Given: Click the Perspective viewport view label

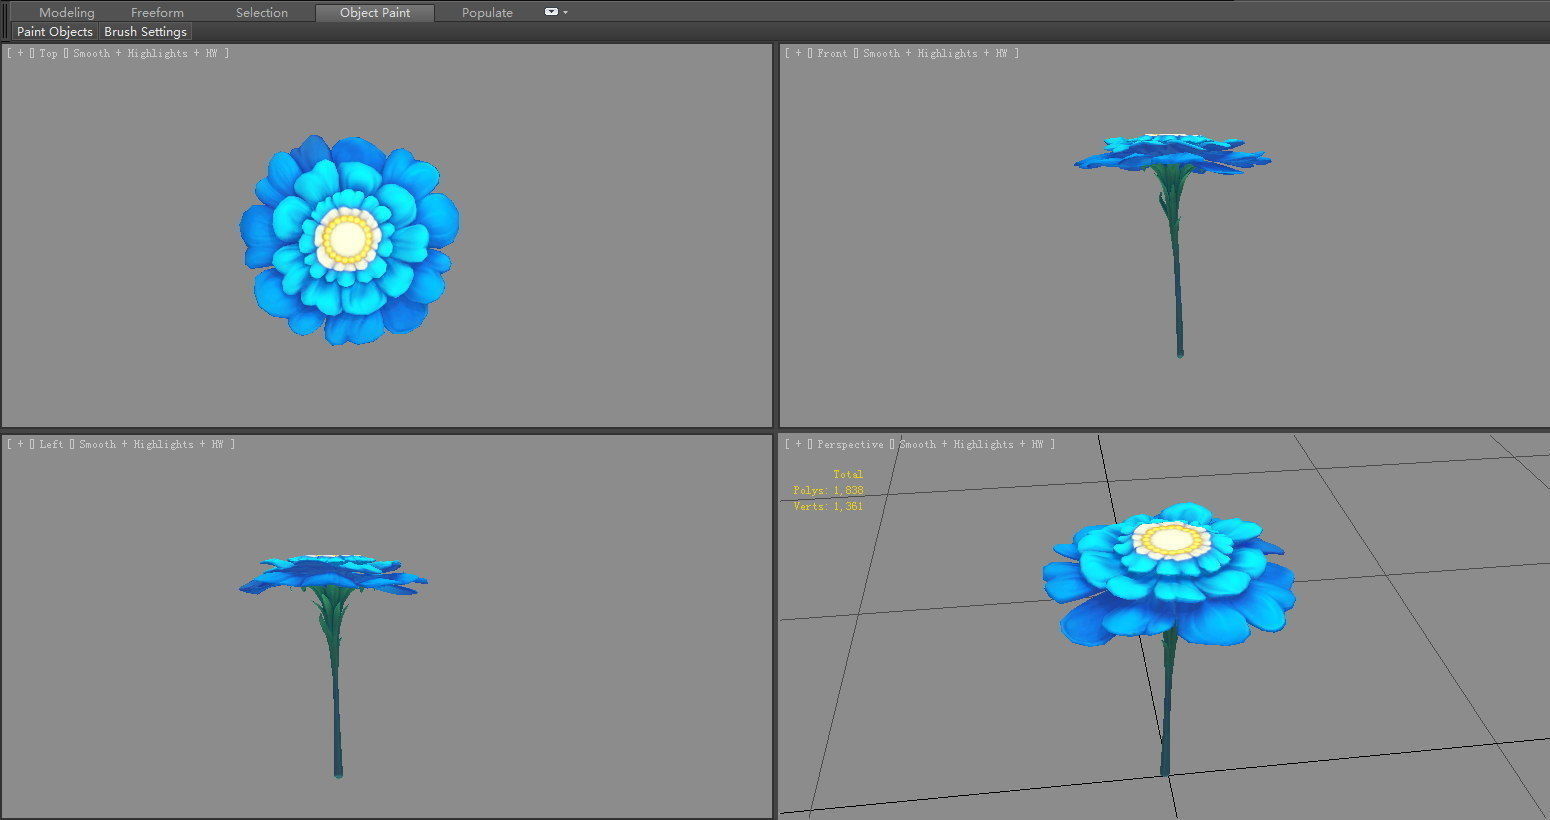Looking at the screenshot, I should coord(850,445).
